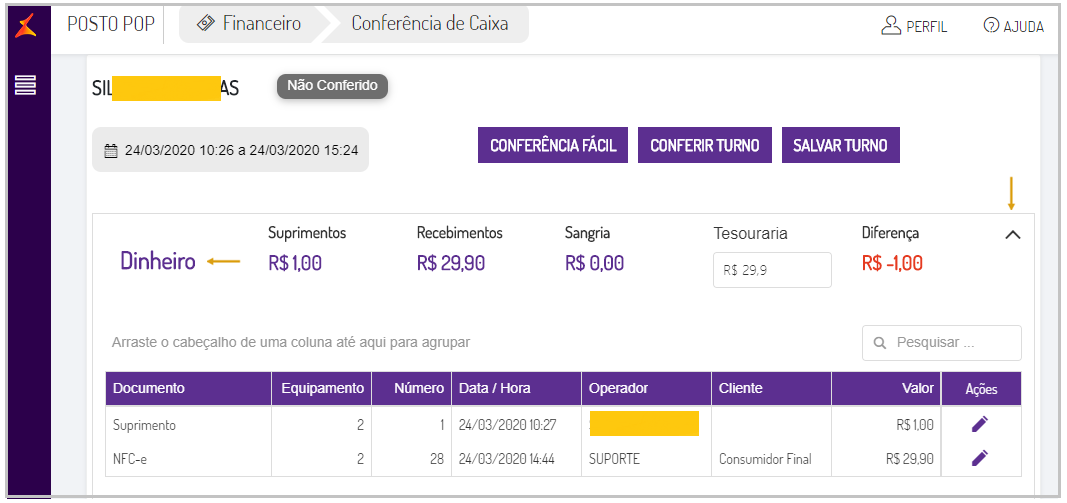1067x503 pixels.
Task: Sort by the Documento column header
Action: 149,388
